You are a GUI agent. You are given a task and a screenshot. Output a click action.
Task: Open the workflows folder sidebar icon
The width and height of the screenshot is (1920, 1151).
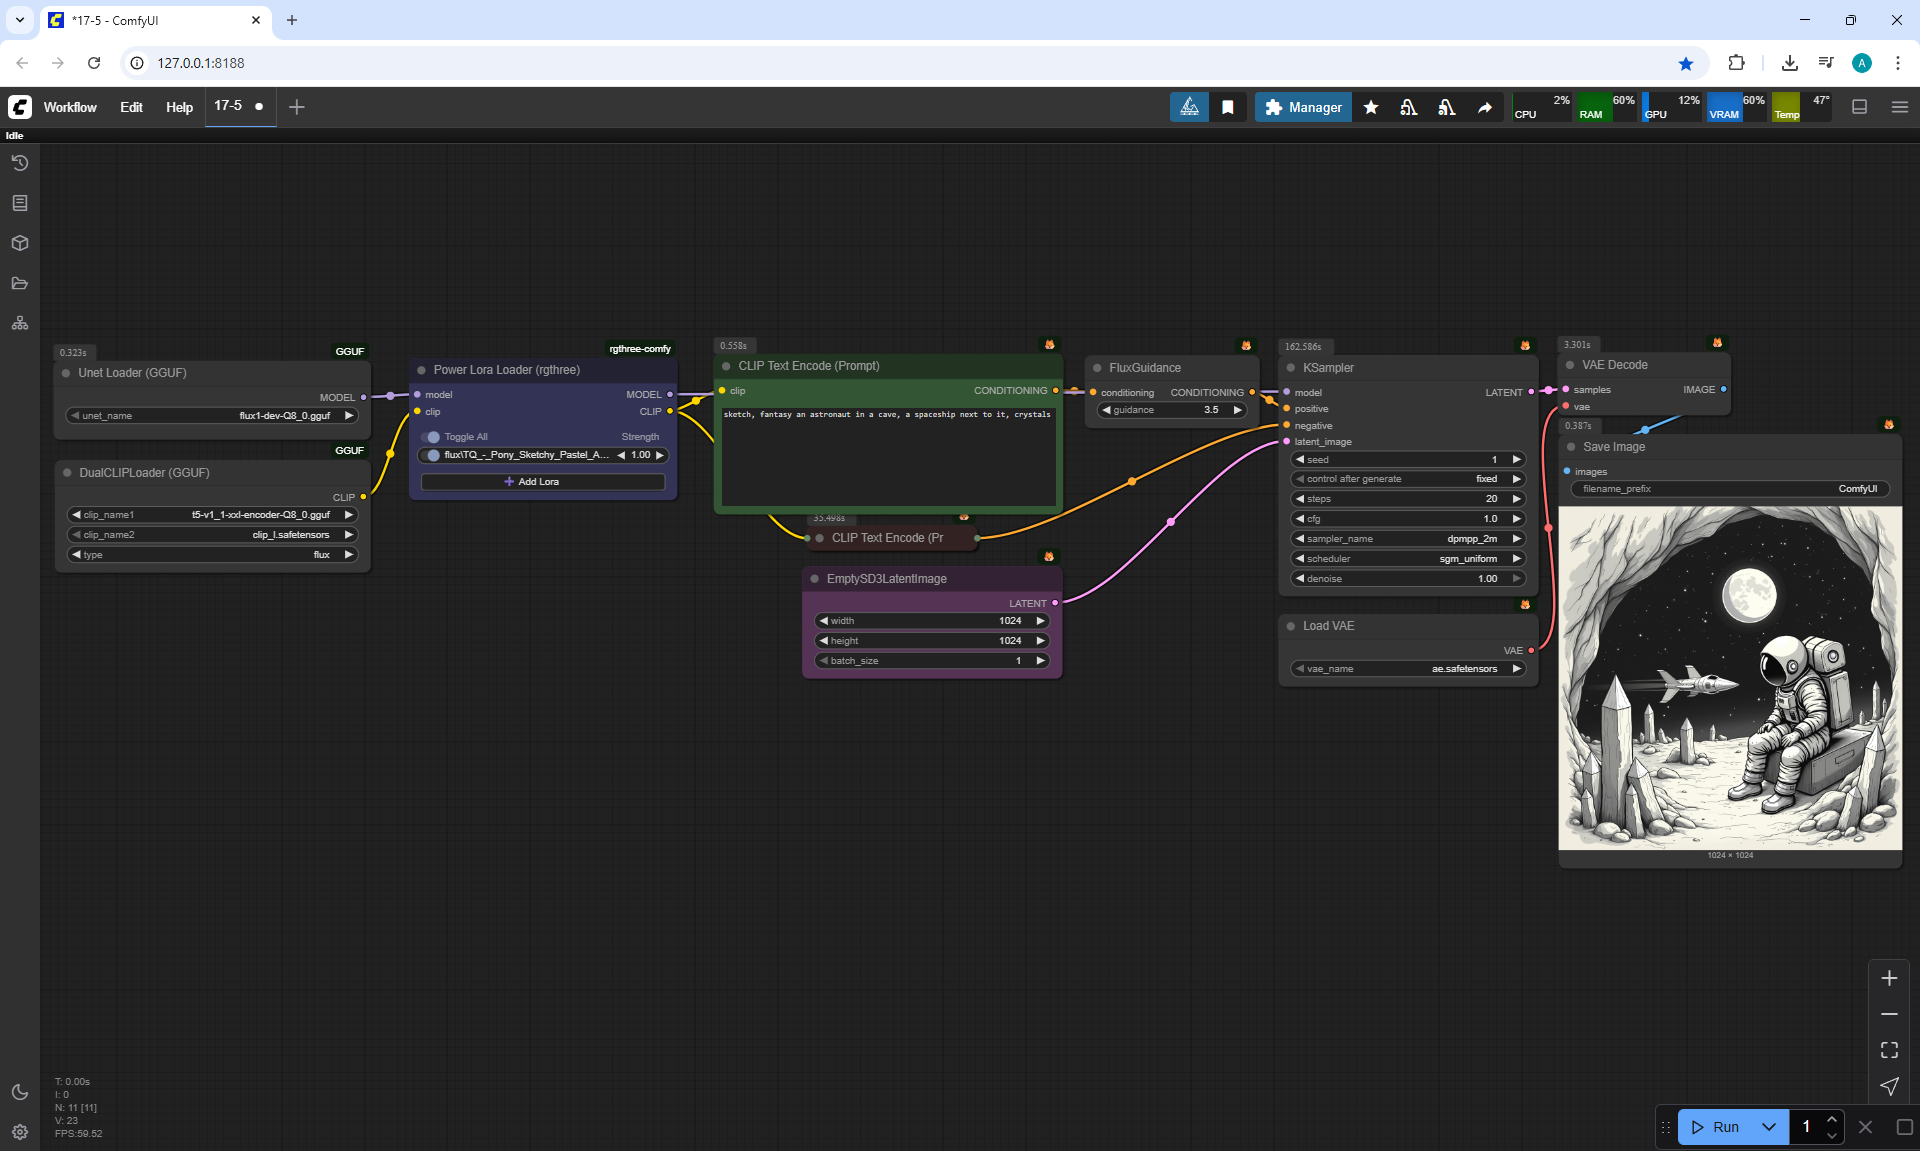[x=20, y=283]
